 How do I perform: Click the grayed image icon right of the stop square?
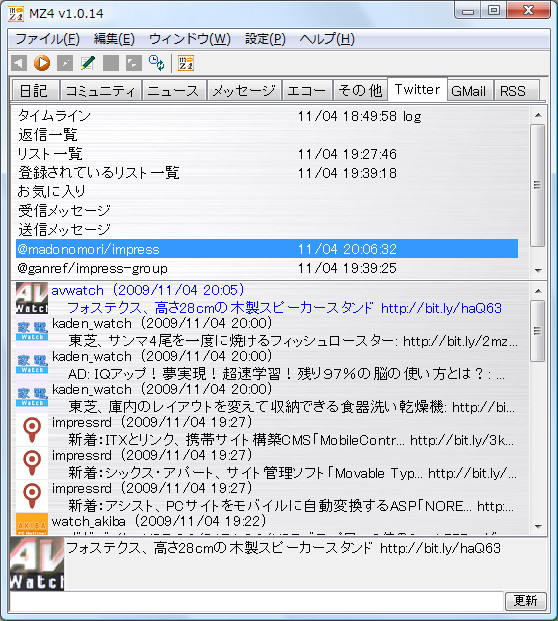click(x=134, y=63)
